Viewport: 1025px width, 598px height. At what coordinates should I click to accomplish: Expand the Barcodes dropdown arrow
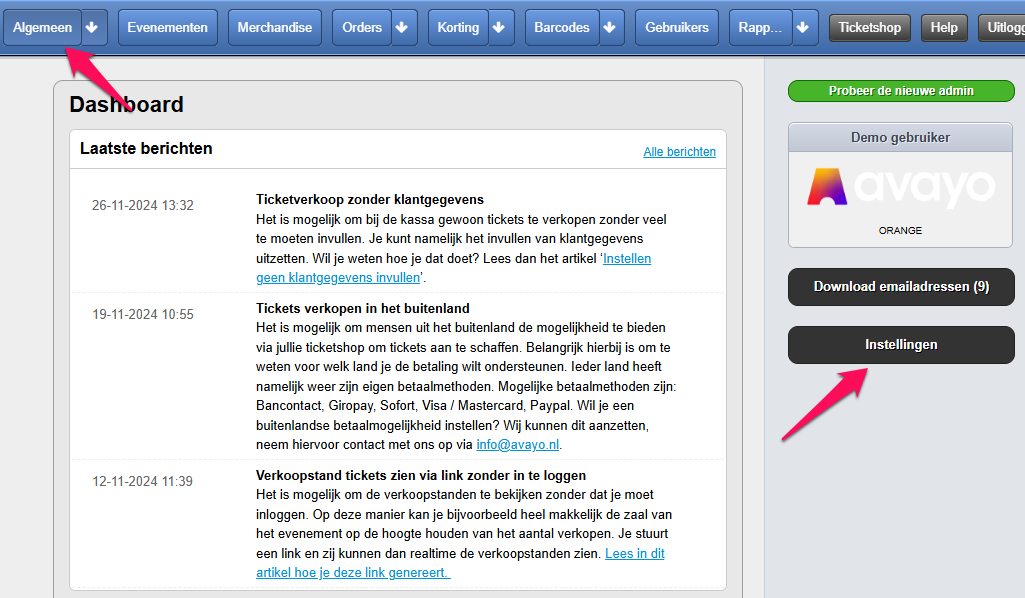[610, 27]
